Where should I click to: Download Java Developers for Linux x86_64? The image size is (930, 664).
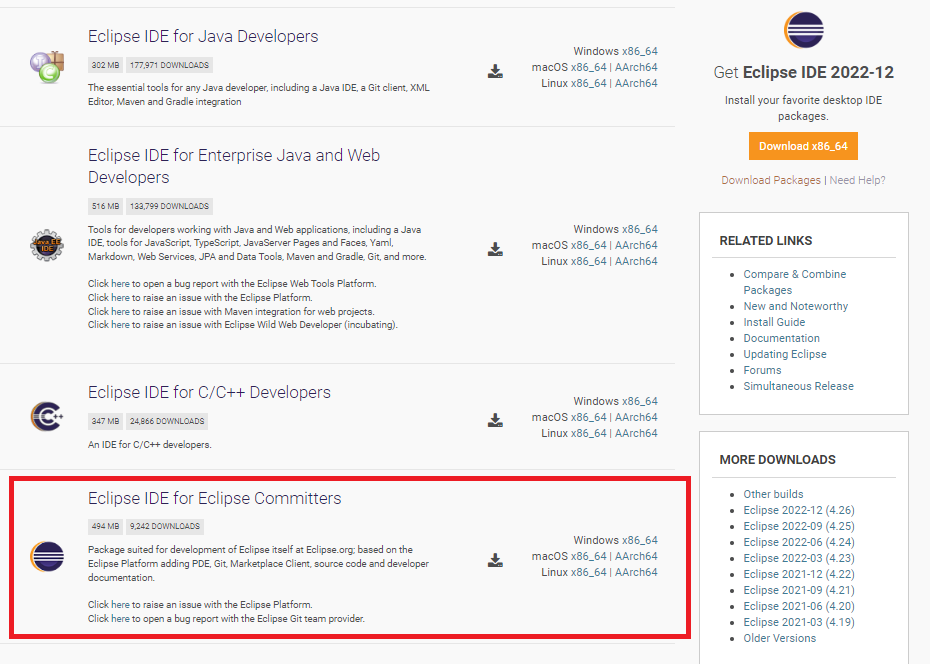(588, 83)
